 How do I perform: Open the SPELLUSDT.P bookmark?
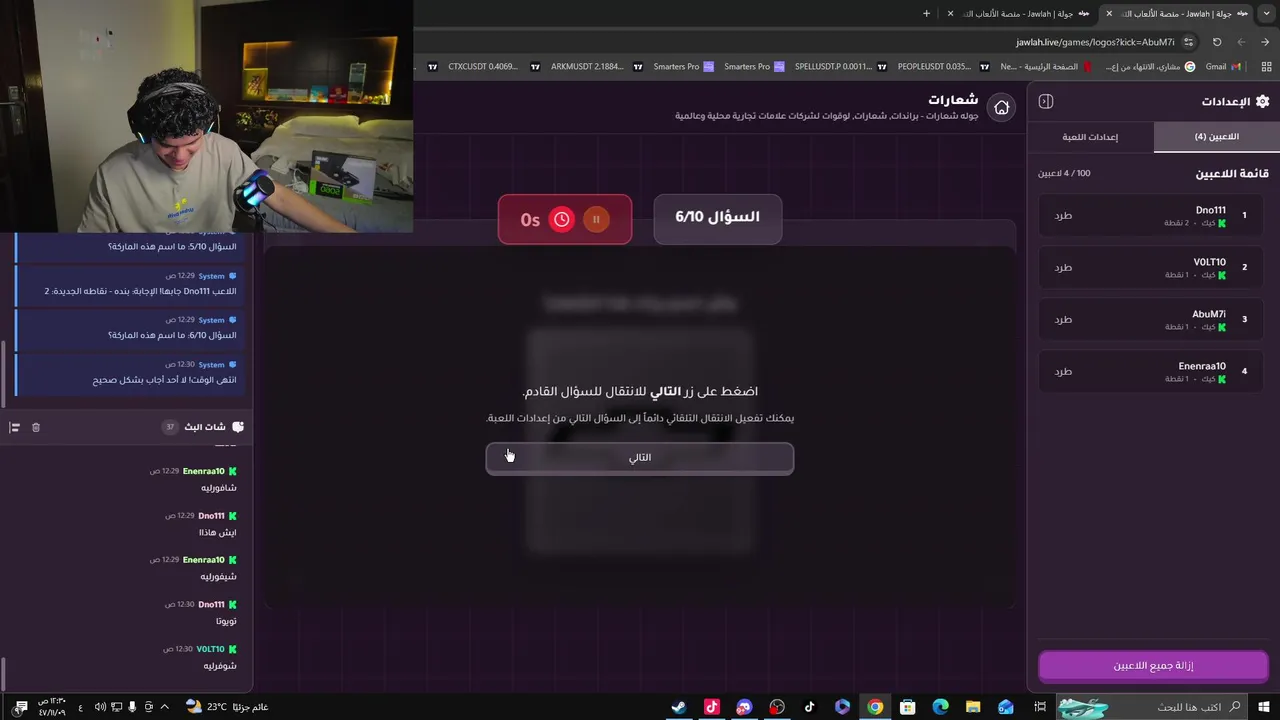[x=840, y=67]
